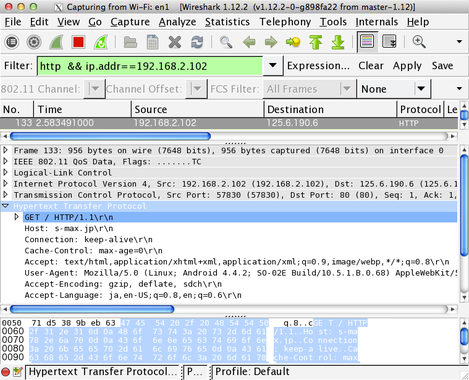Screen dimensions: 469x380
Task: Click into the display filter field
Action: (x=150, y=66)
